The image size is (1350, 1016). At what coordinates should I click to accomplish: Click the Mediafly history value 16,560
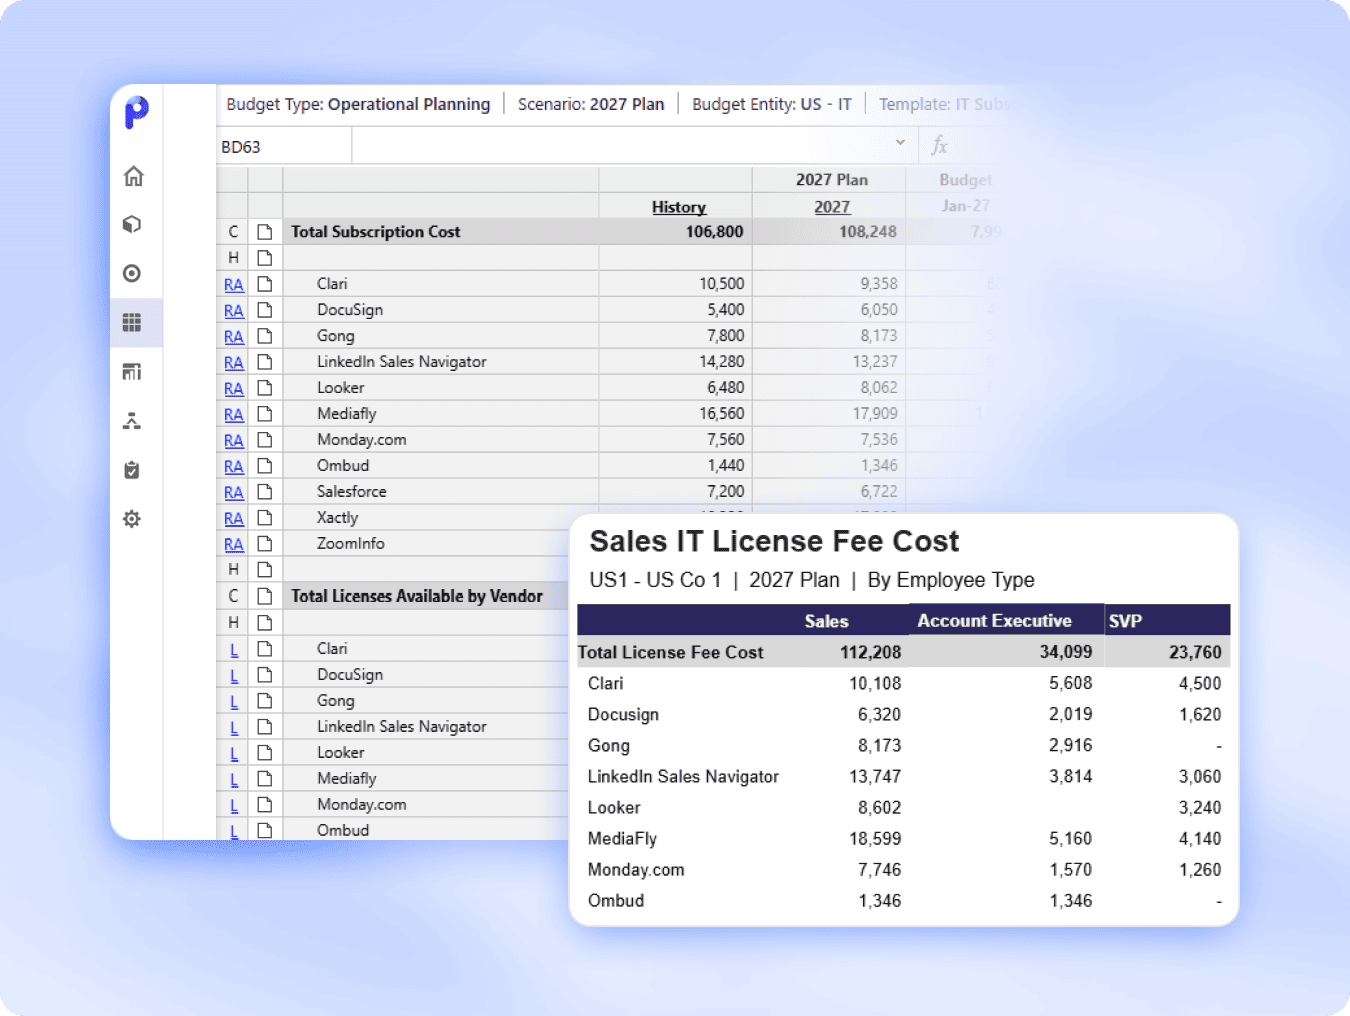pyautogui.click(x=721, y=414)
